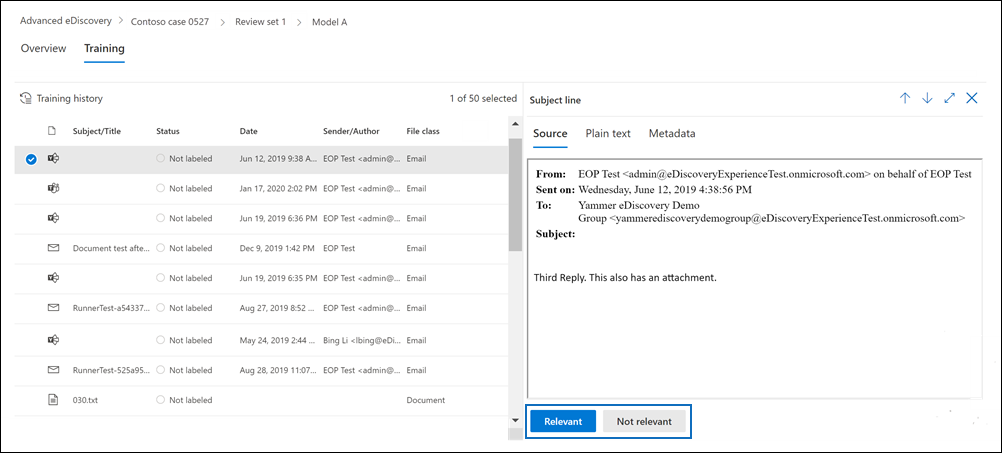Mark document as Relevant
1002x453 pixels.
pyautogui.click(x=563, y=421)
